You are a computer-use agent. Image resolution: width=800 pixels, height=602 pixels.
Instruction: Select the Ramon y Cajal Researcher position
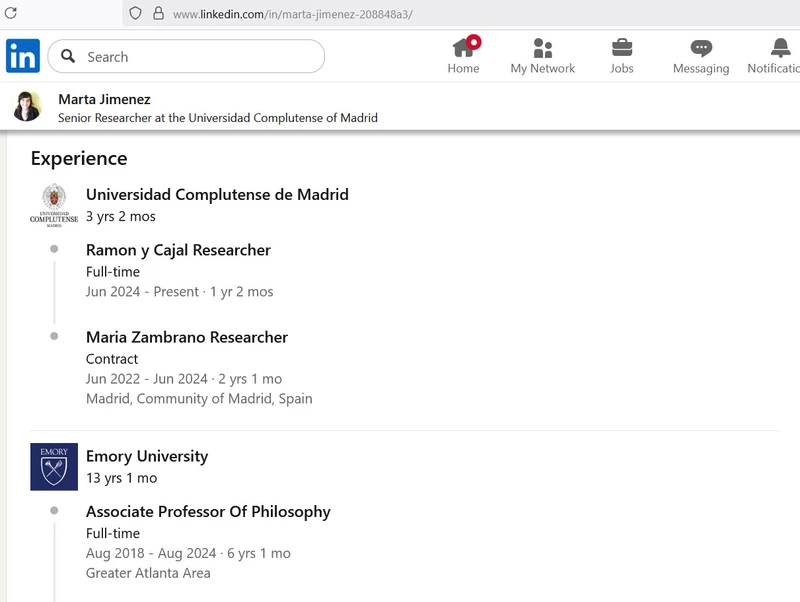tap(178, 250)
